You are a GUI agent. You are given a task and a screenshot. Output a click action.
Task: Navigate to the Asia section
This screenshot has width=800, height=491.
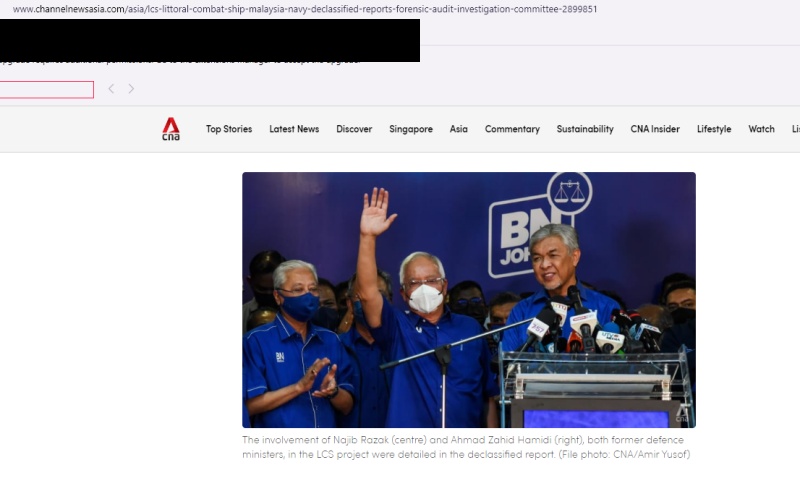point(458,129)
